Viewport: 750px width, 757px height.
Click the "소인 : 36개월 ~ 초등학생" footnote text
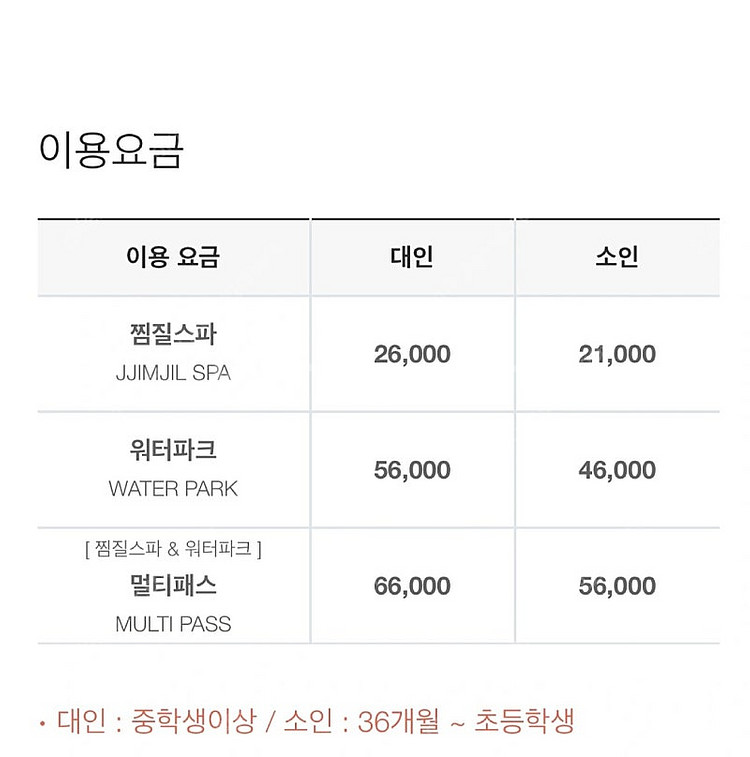tap(430, 721)
